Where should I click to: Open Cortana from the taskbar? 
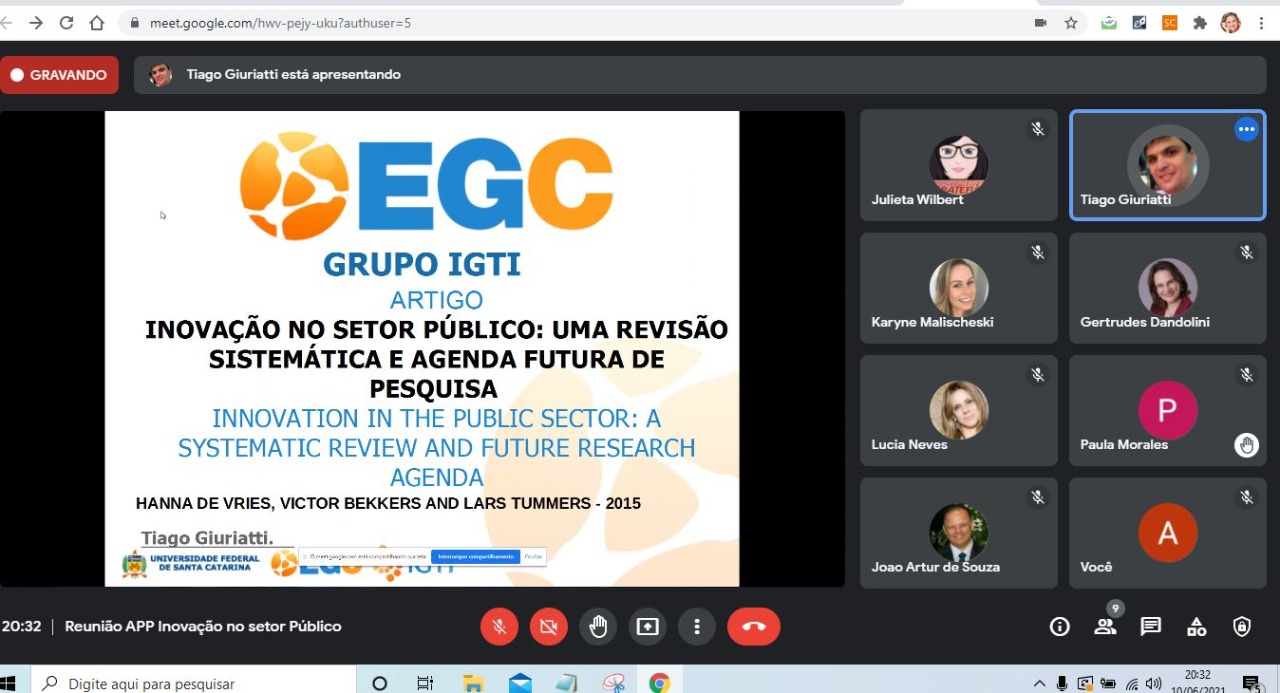coord(379,684)
